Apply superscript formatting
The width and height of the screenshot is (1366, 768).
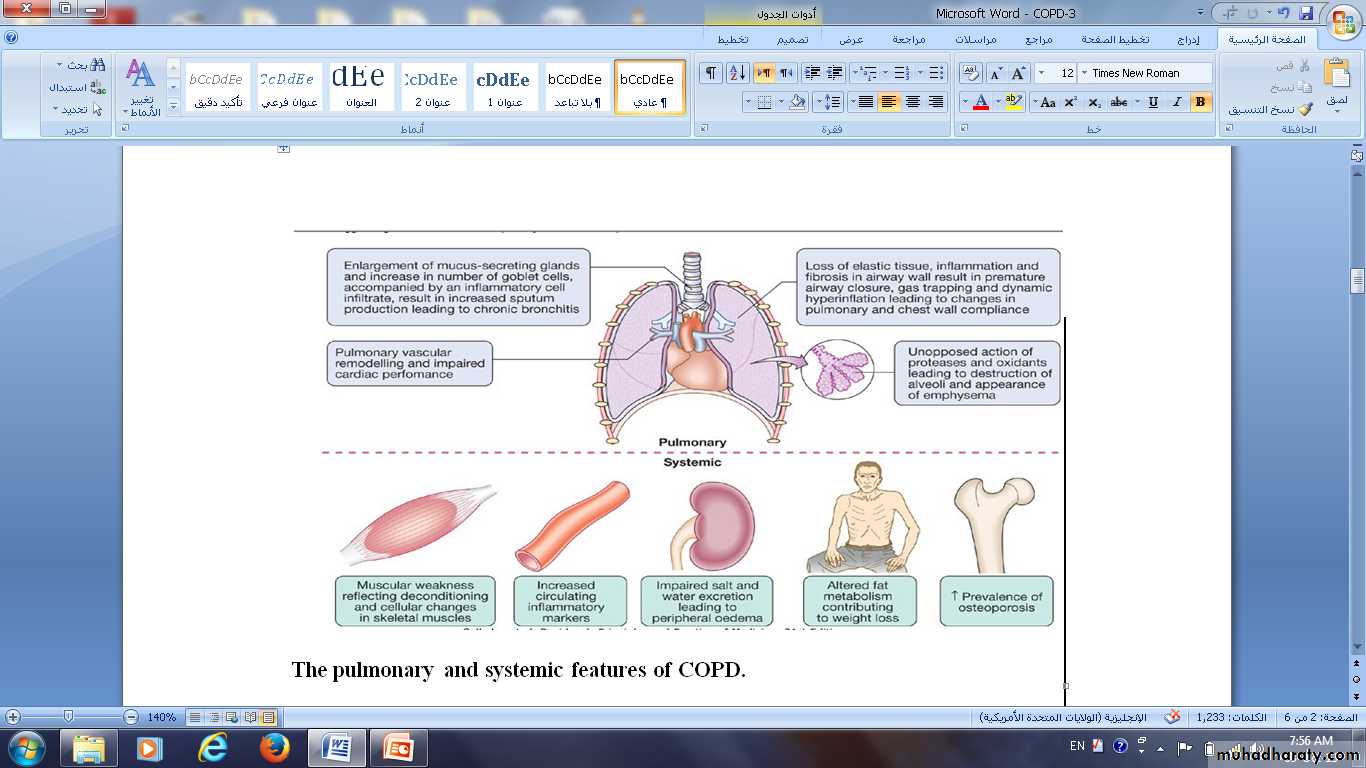pos(1070,102)
